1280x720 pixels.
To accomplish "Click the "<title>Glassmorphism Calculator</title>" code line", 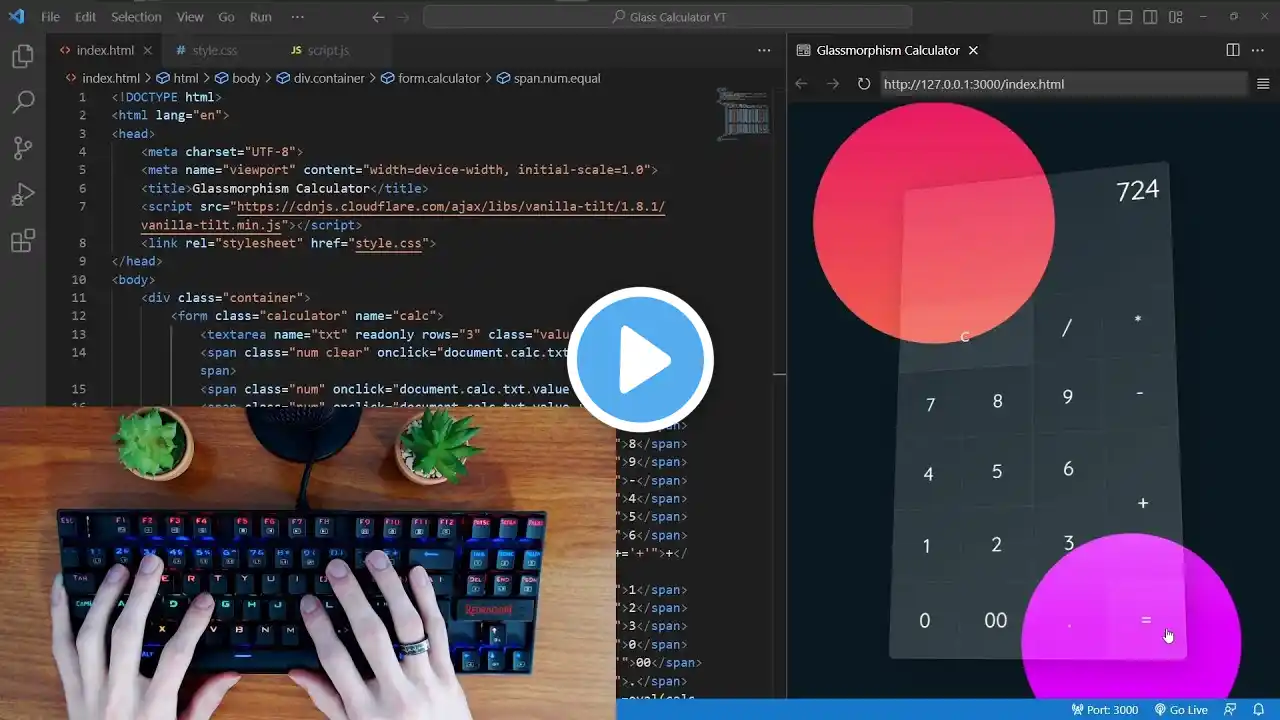I will (285, 188).
